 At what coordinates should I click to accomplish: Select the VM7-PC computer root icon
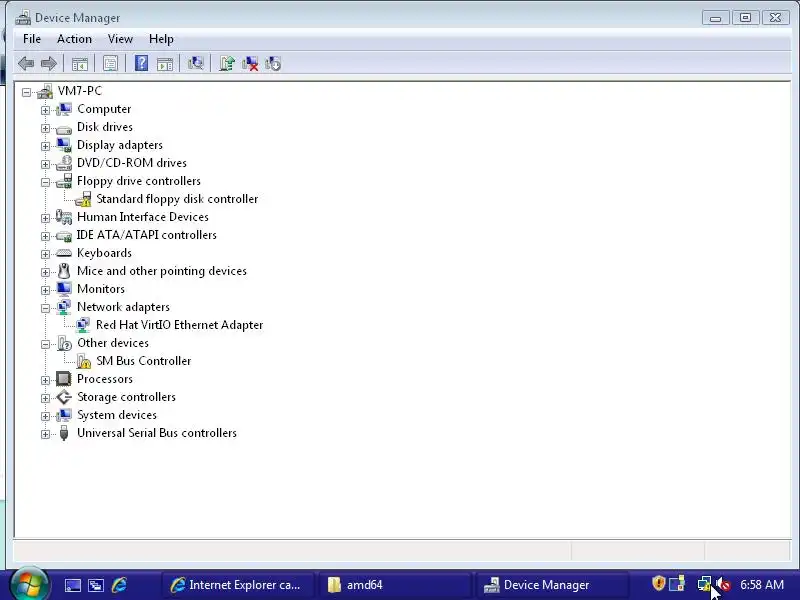coord(45,91)
